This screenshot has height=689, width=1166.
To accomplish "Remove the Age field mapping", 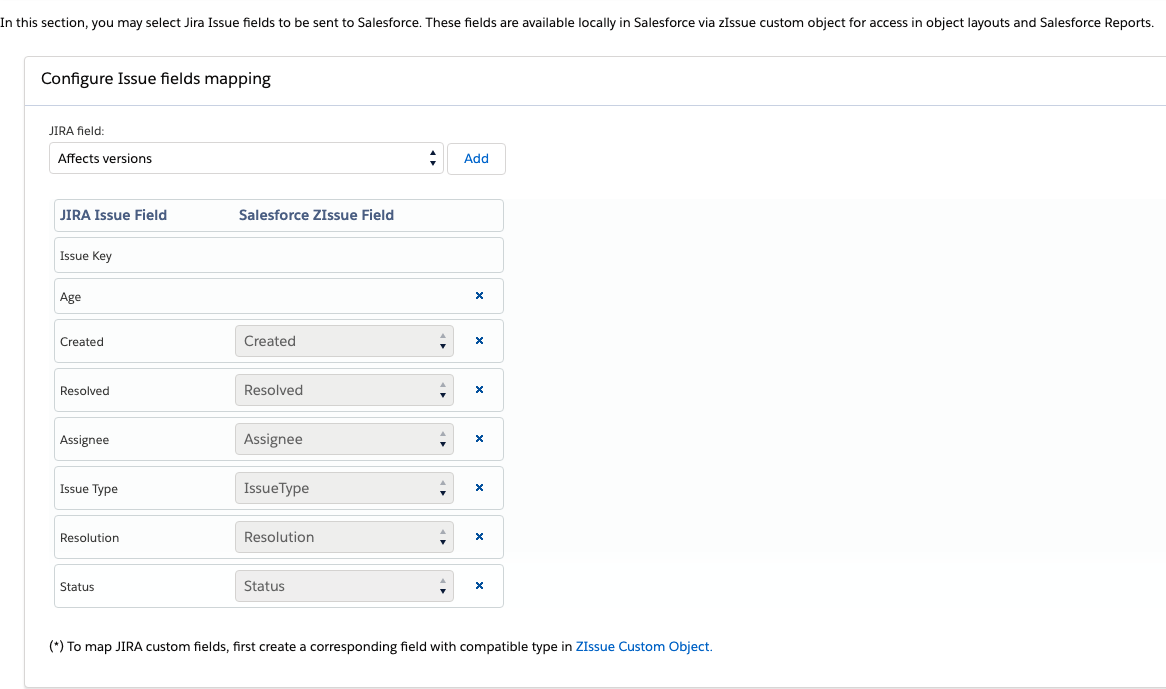I will pyautogui.click(x=479, y=296).
